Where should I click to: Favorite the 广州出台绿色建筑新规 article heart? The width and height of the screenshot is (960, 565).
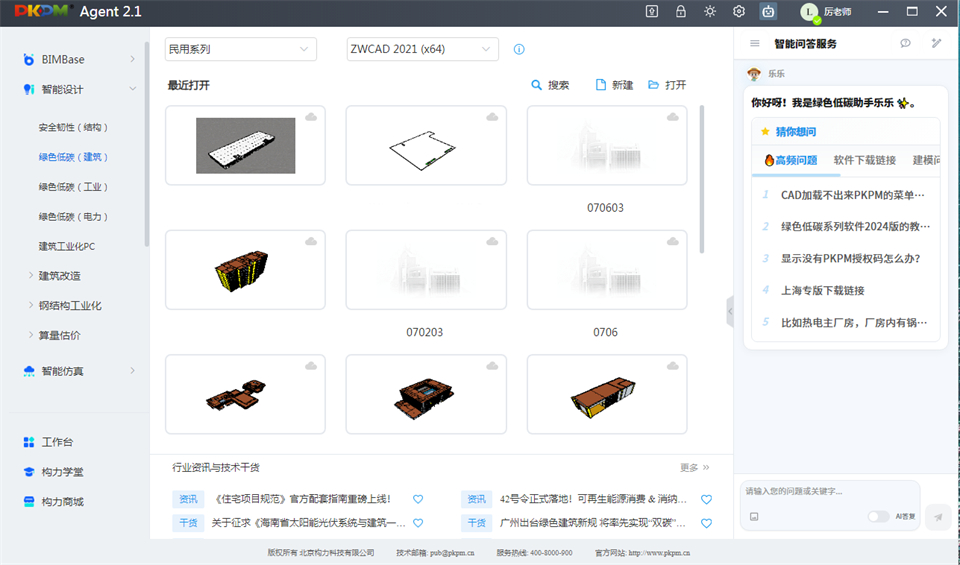coord(707,523)
